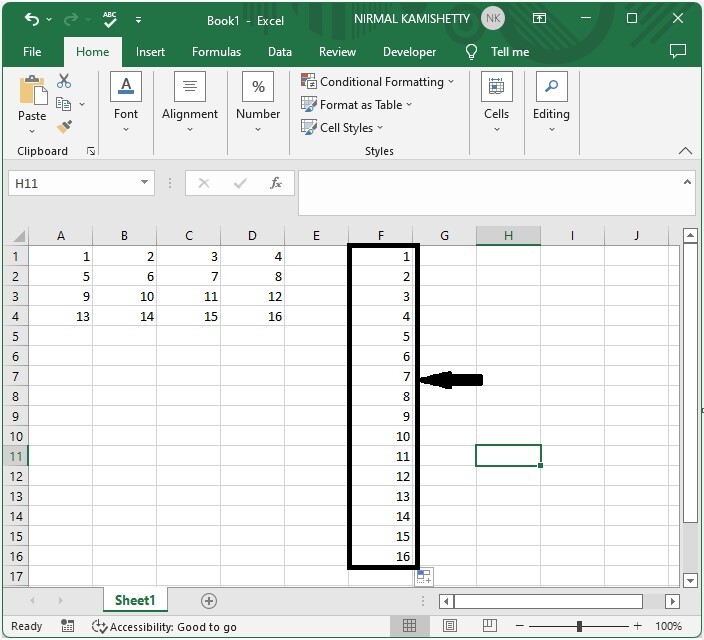Select row 11 header
Screen dimensions: 704x640
16,457
